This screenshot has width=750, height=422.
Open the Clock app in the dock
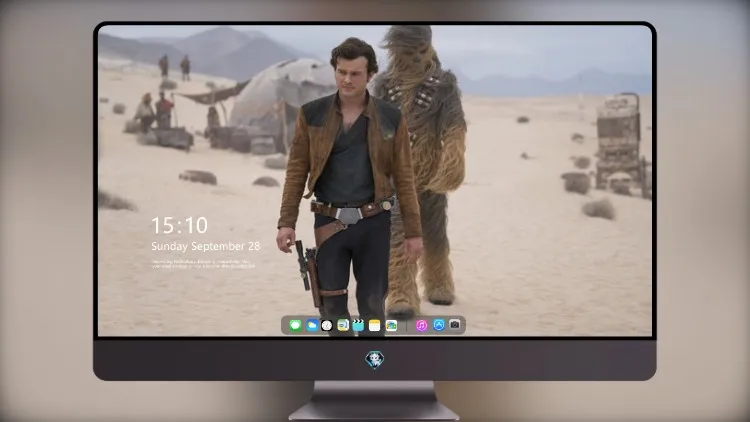[327, 326]
